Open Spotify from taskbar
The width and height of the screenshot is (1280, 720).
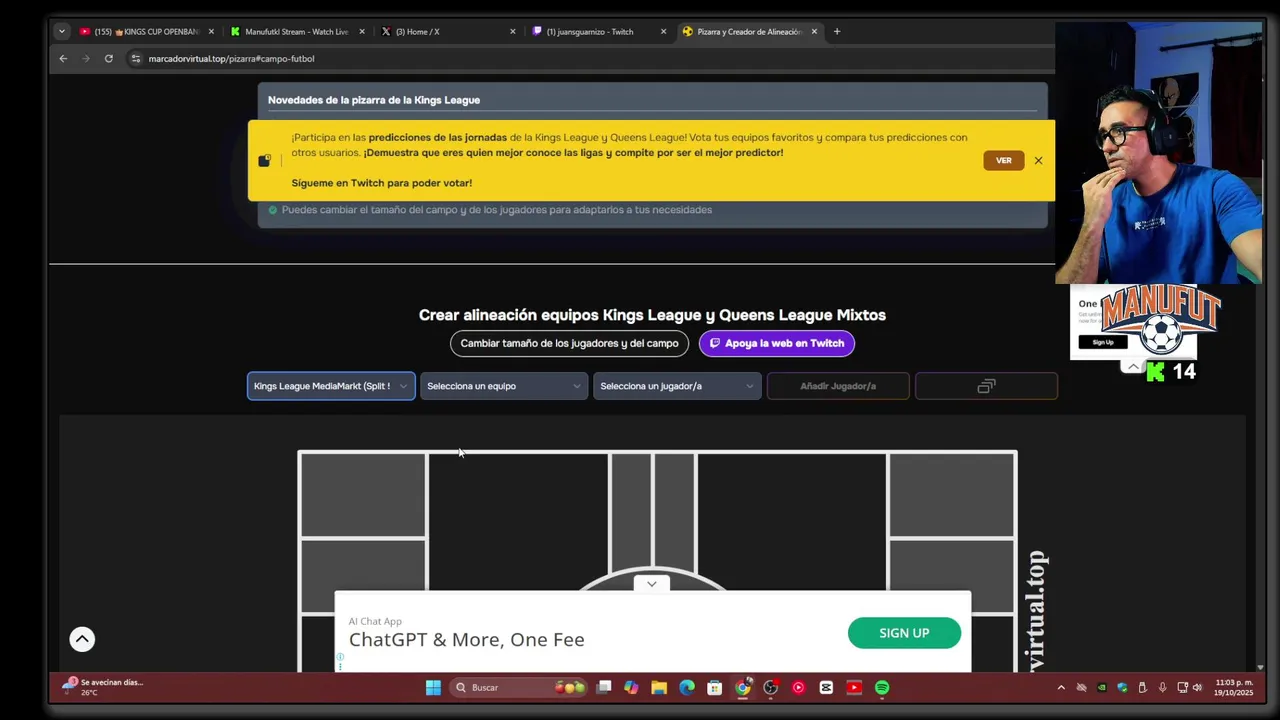(882, 687)
